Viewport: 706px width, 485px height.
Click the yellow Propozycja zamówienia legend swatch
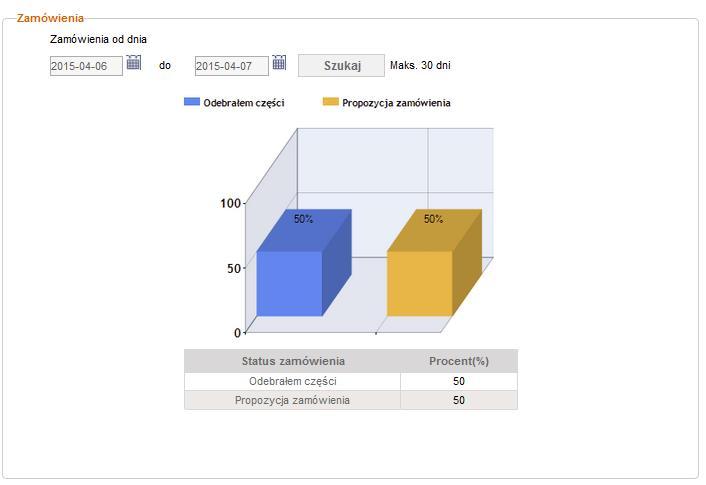(x=330, y=102)
